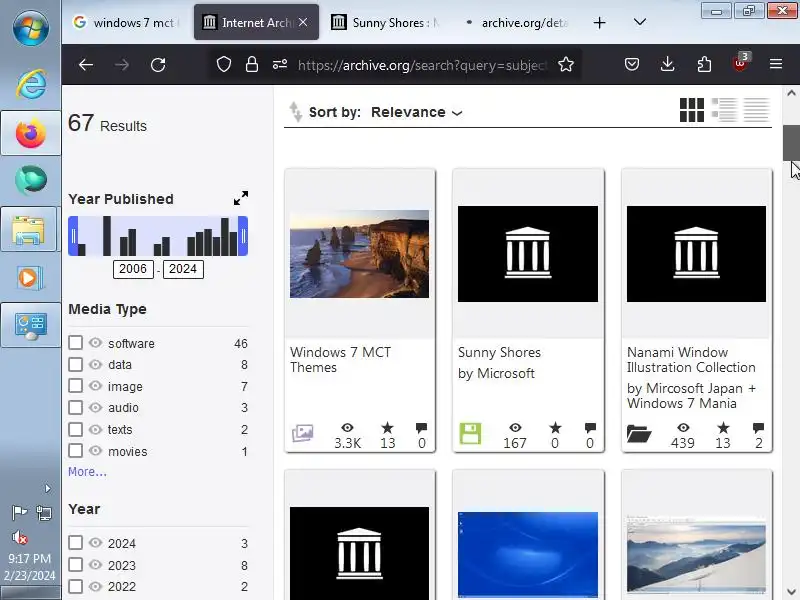This screenshot has width=800, height=600.
Task: Hide movies results using eye icon
Action: click(95, 451)
